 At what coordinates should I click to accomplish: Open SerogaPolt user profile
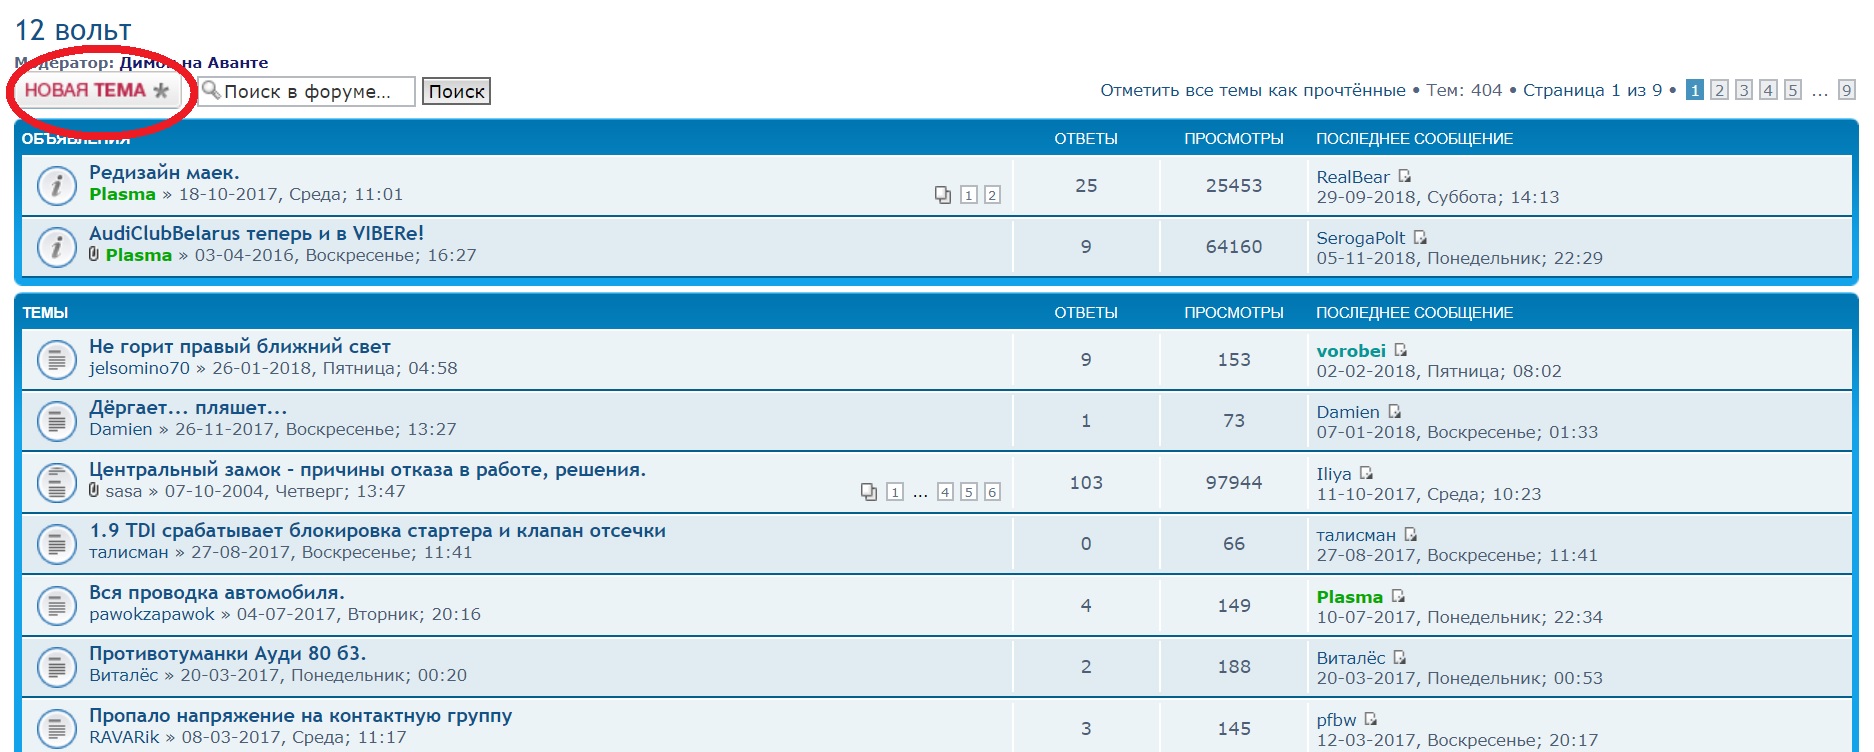[x=1361, y=238]
